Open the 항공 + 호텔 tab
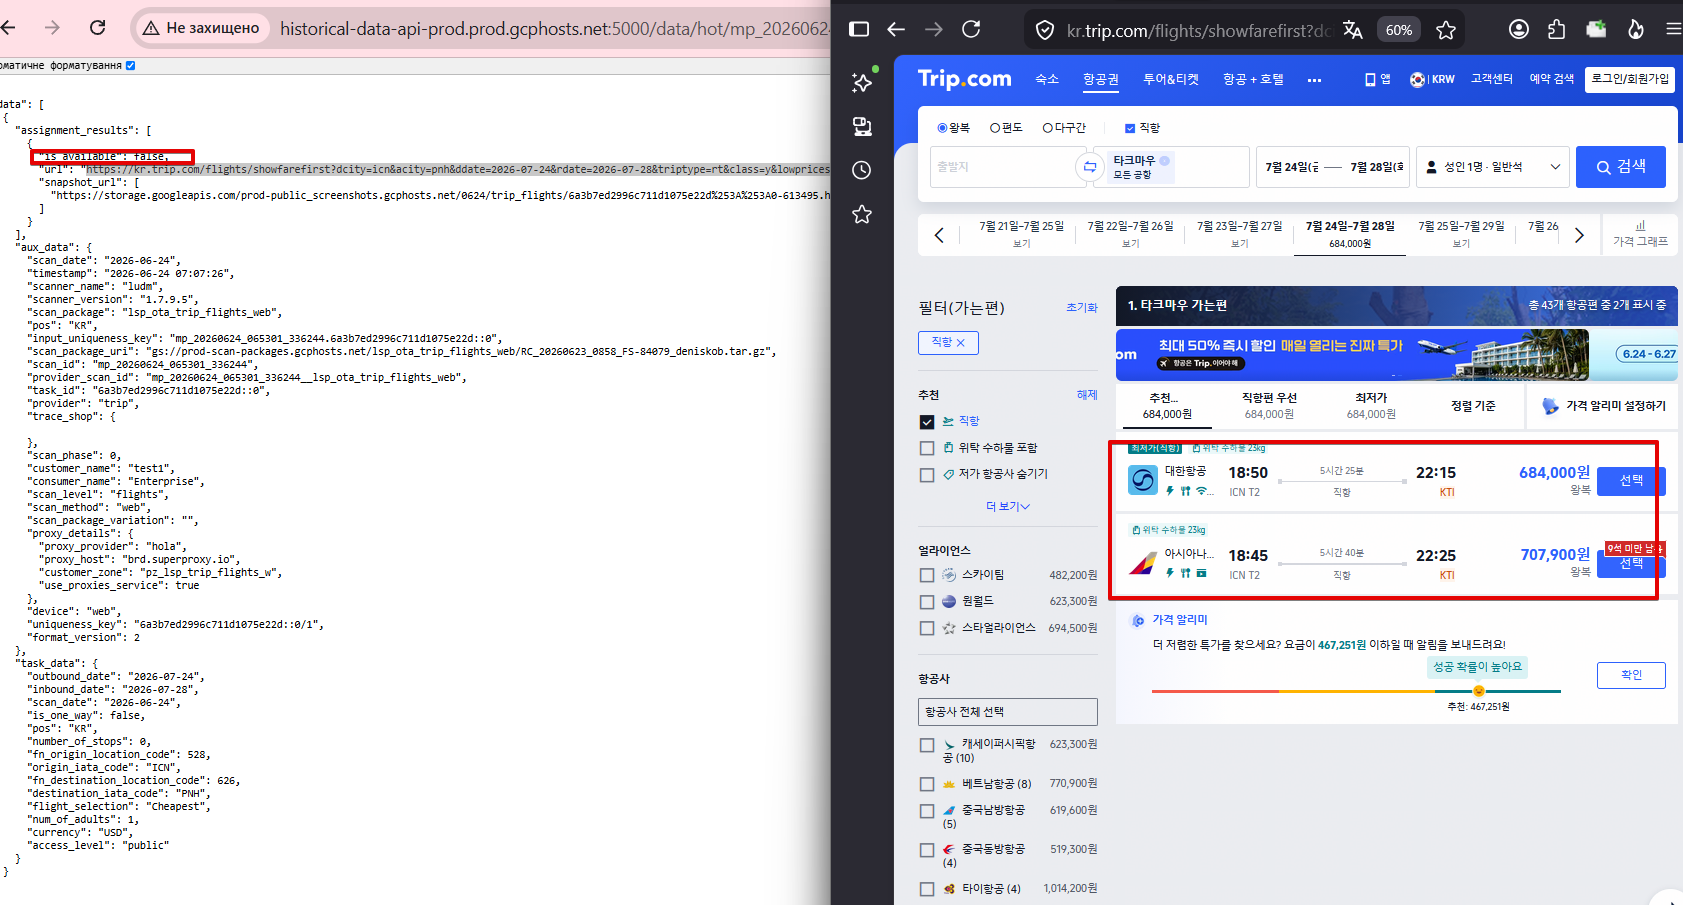 (1253, 79)
